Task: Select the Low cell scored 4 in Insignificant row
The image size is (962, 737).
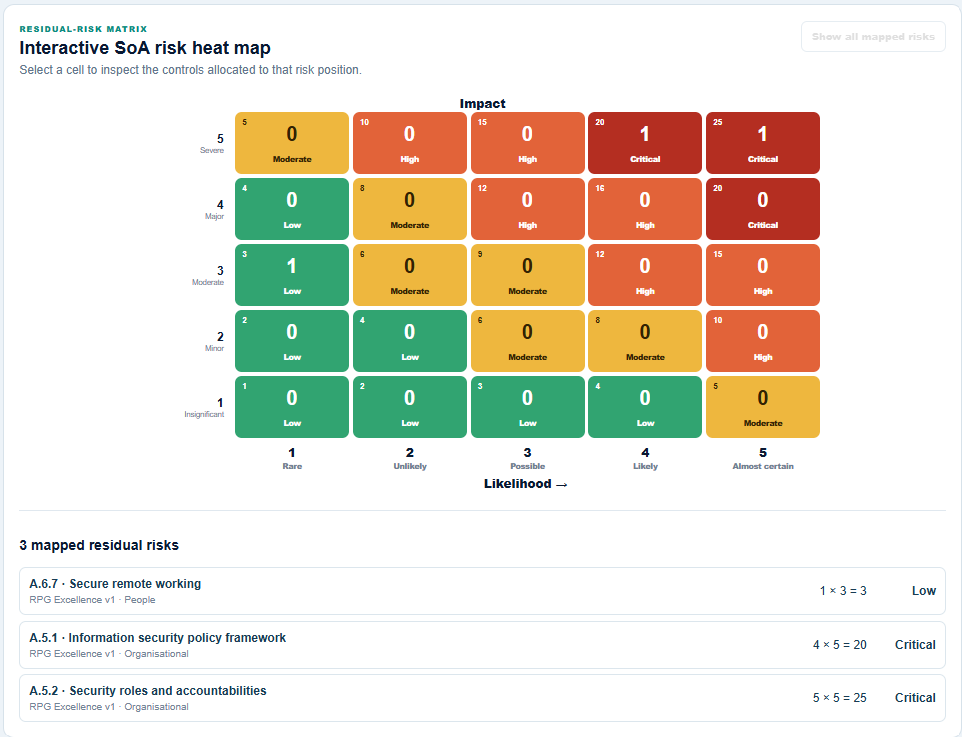Action: pyautogui.click(x=645, y=407)
